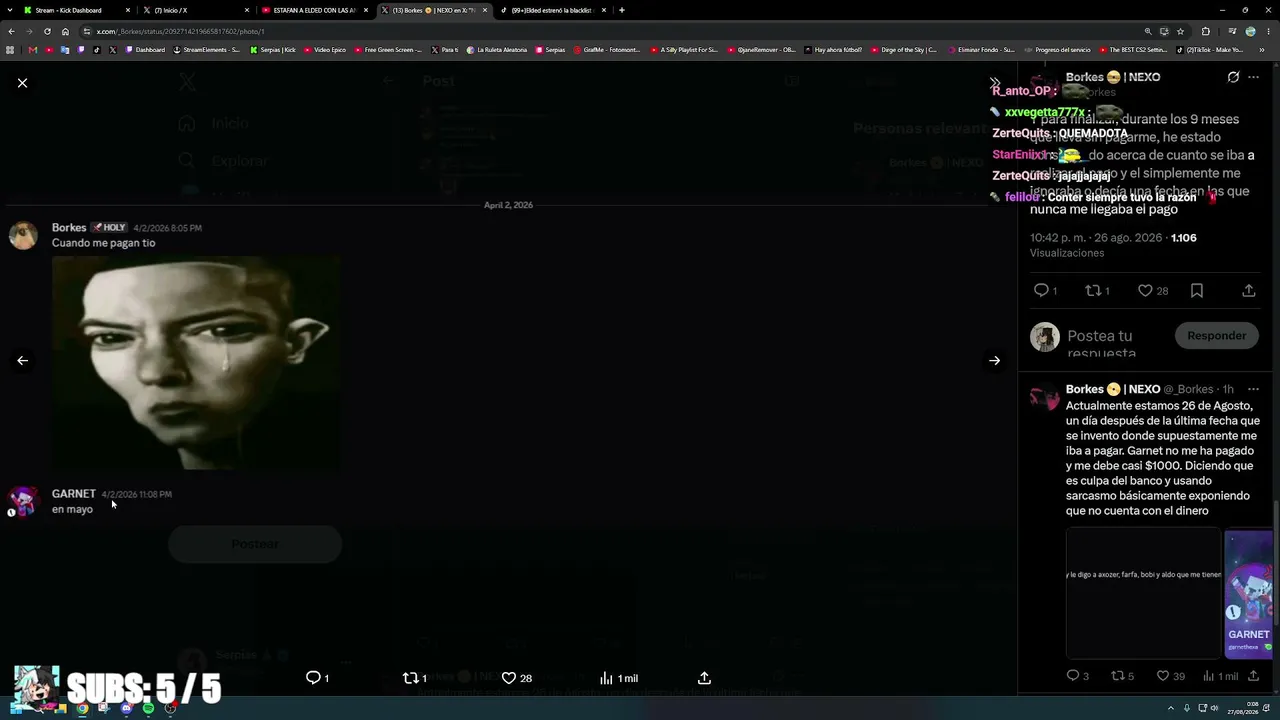
Task: Go to the previous photo
Action: point(22,361)
